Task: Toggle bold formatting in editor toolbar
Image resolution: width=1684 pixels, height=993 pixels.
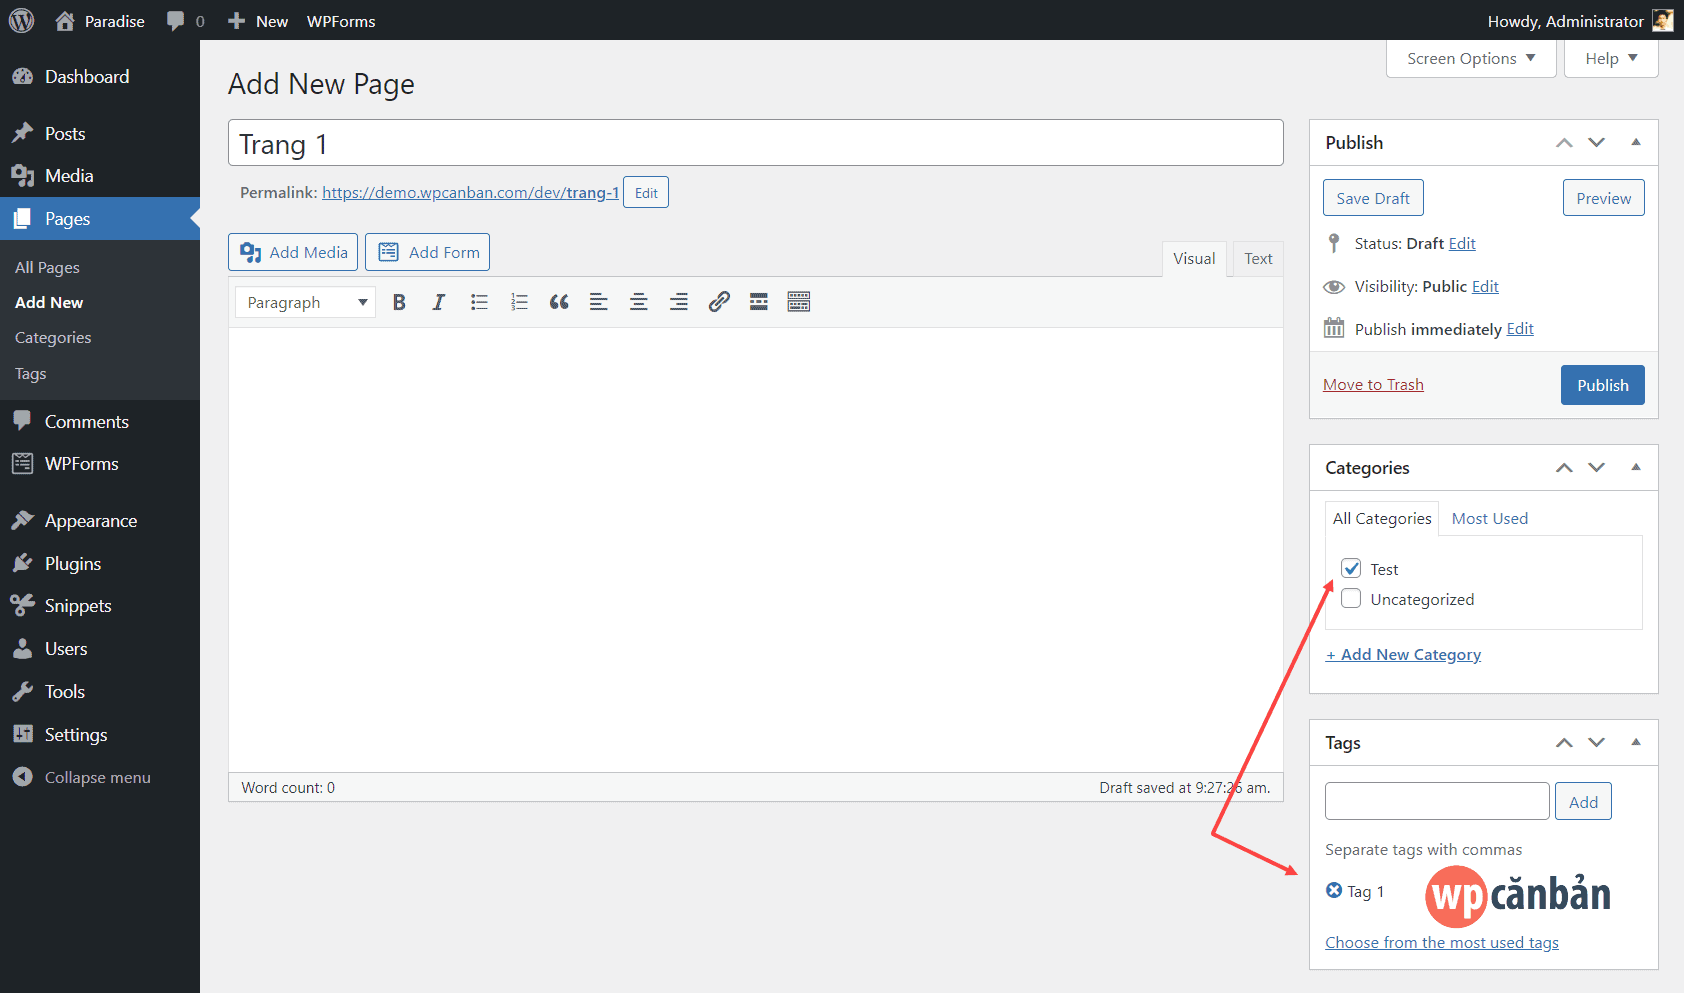Action: 399,302
